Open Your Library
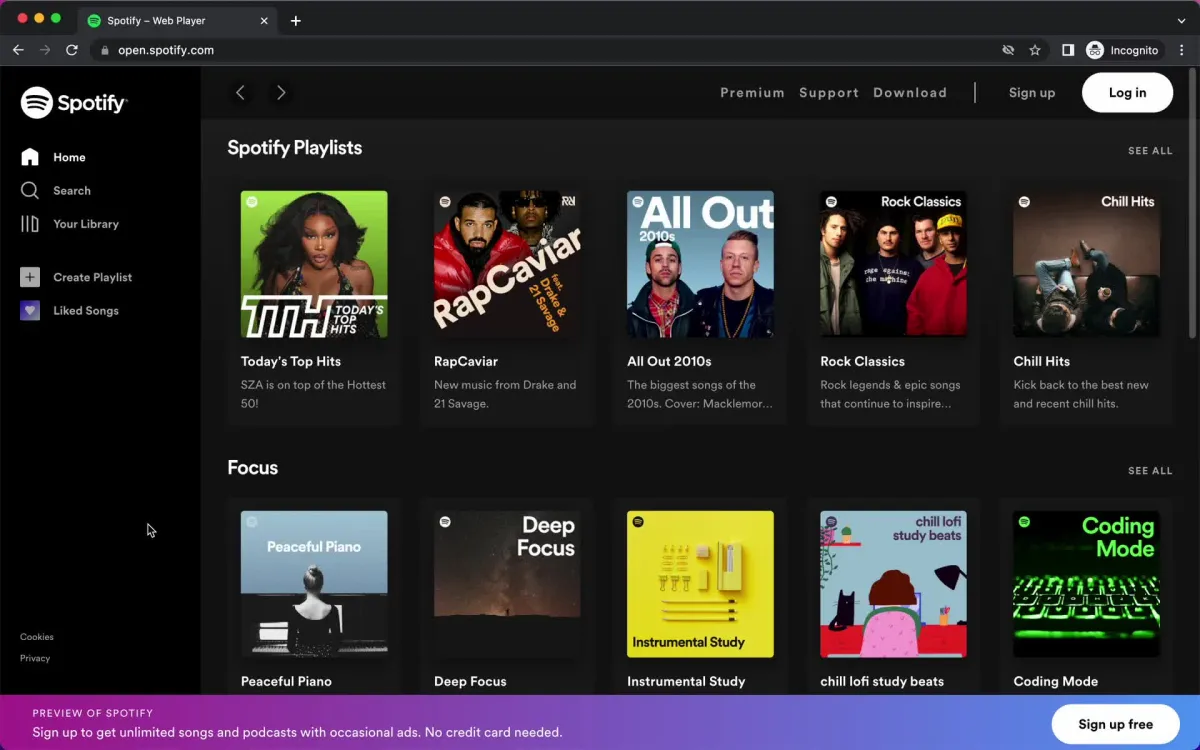 86,224
